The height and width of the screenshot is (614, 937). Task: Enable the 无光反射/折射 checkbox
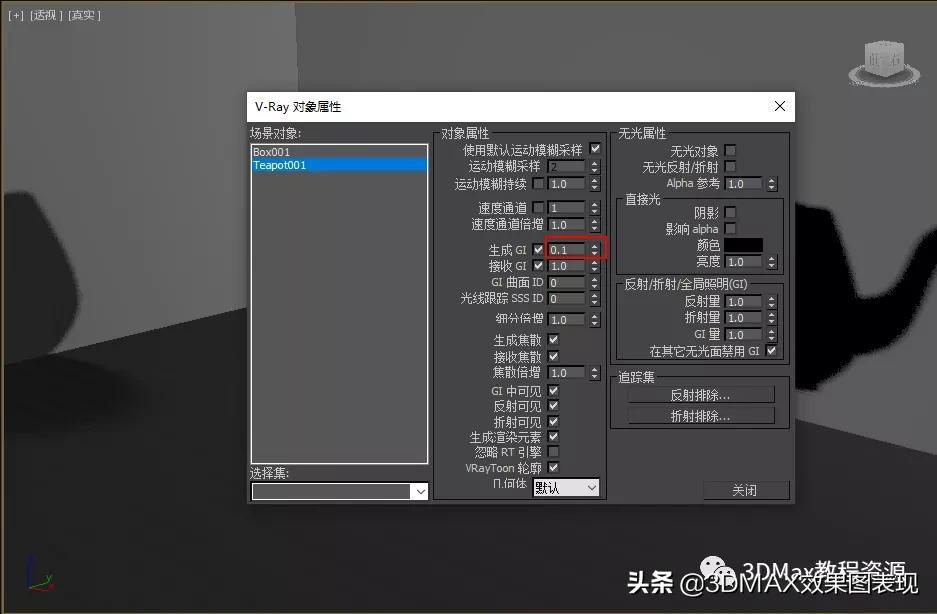click(730, 167)
